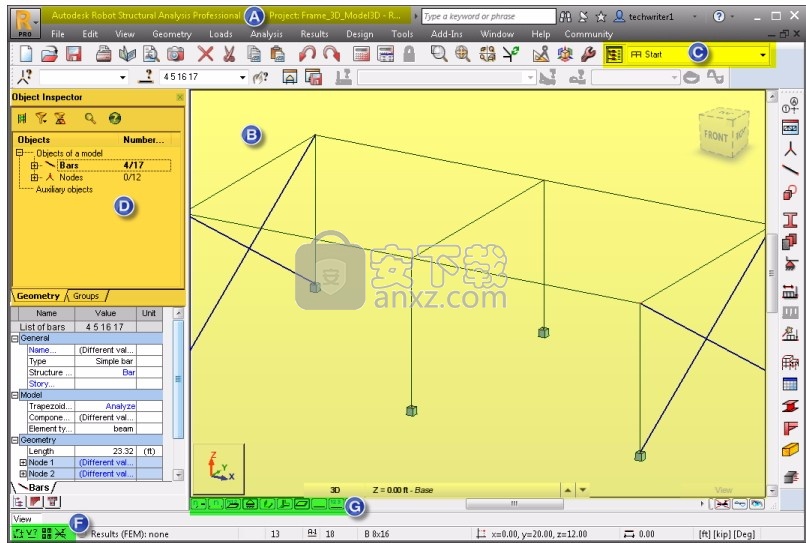Viewport: 806px width, 543px height.
Task: Open the node selection dropdown
Action: [122, 77]
